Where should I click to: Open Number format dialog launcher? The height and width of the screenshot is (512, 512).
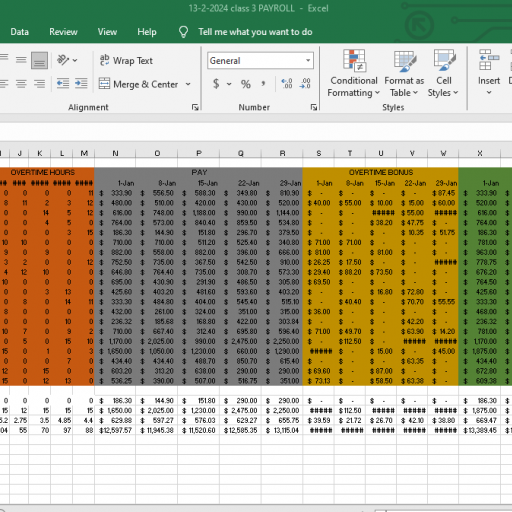314,107
